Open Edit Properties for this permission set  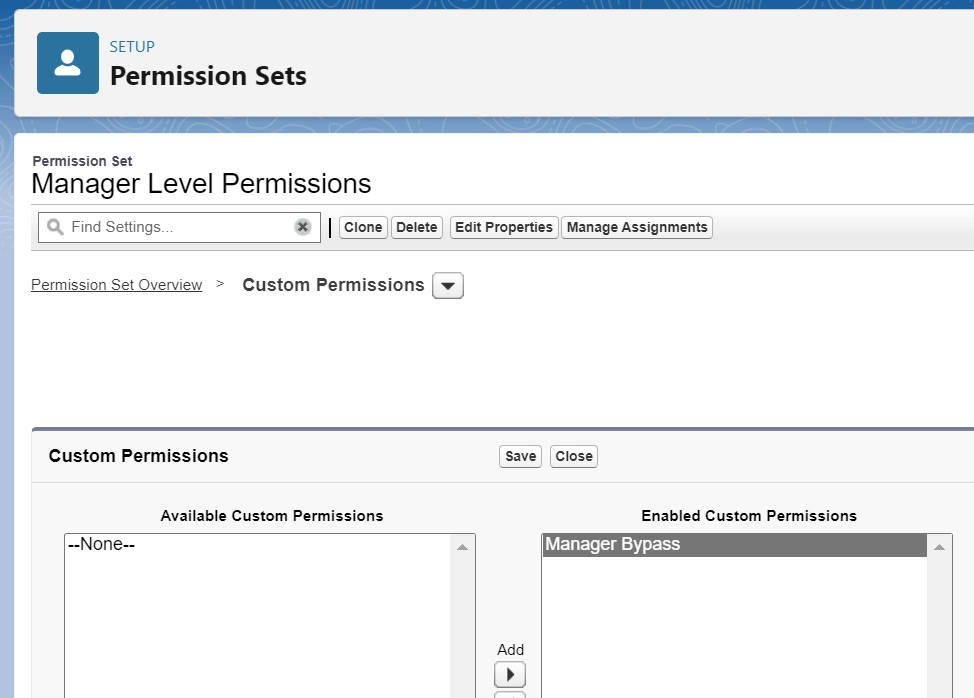coord(503,227)
